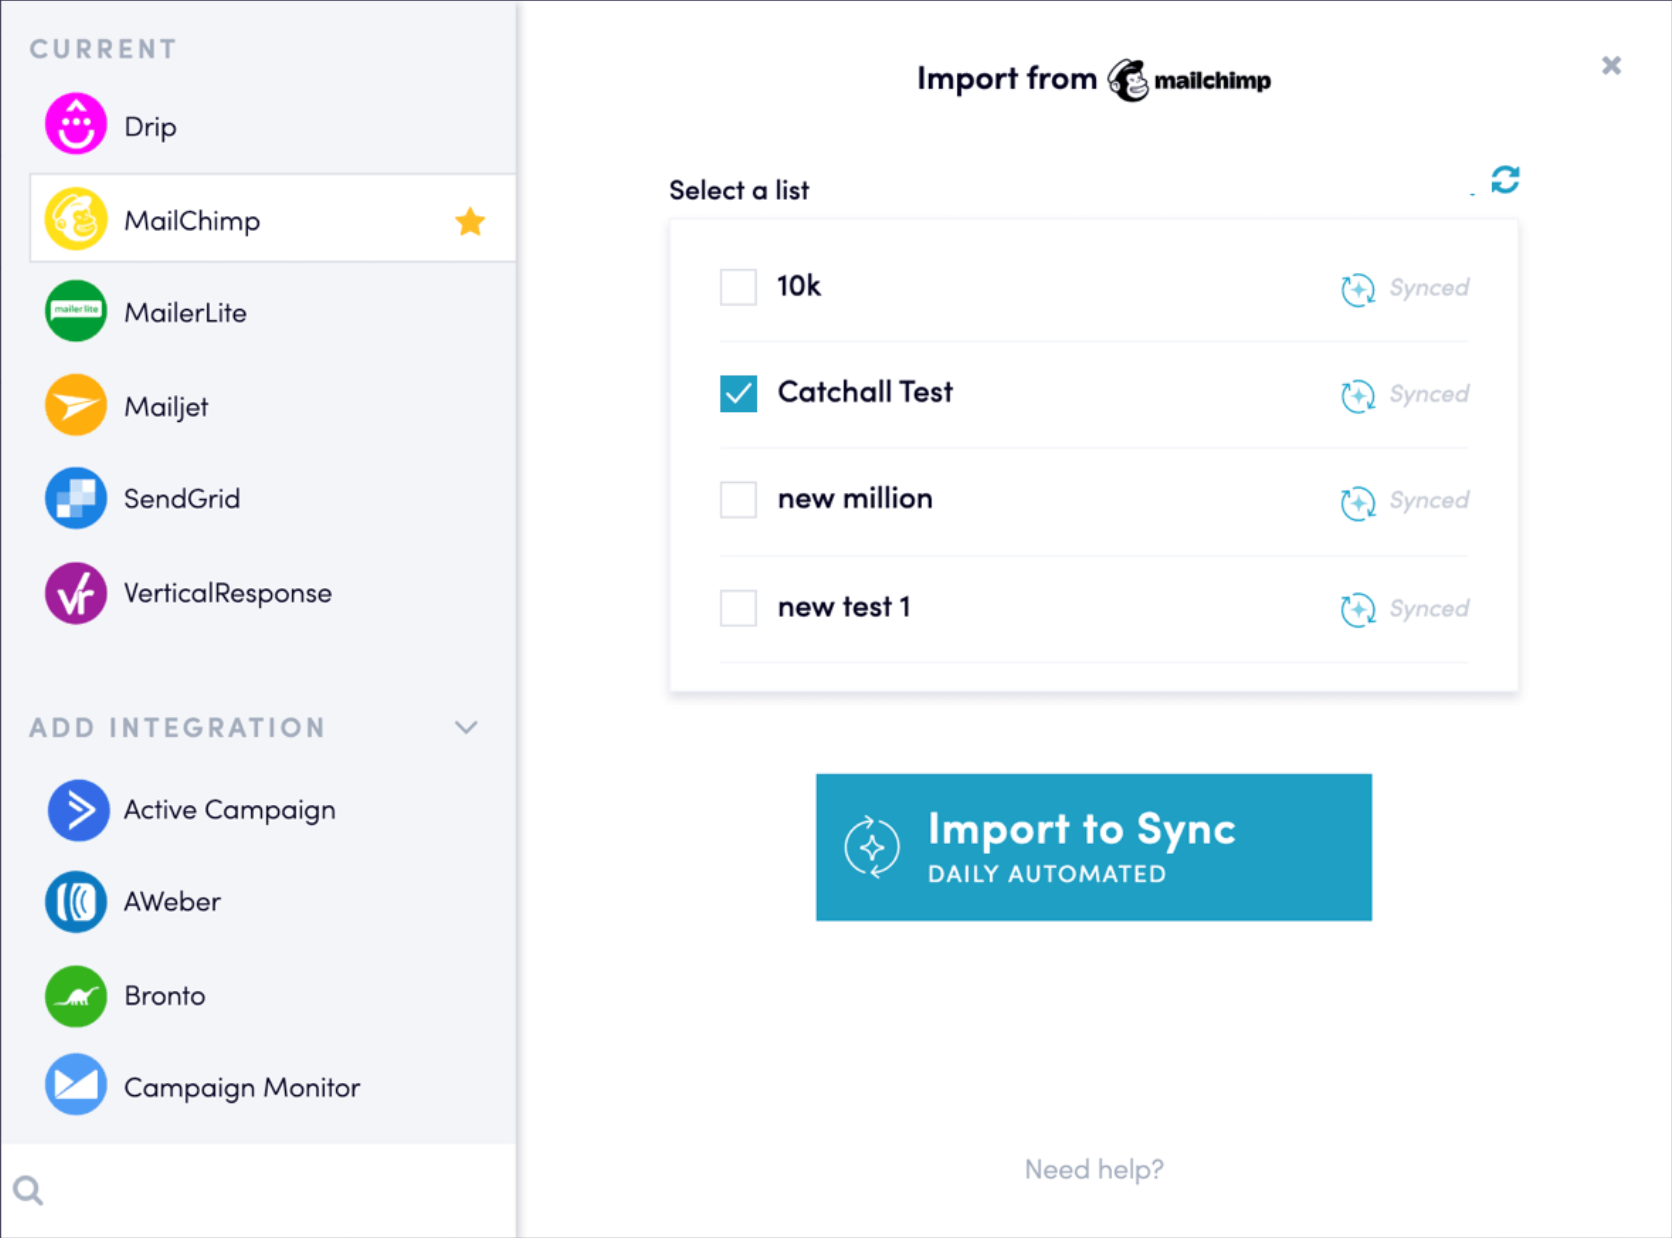This screenshot has height=1238, width=1672.
Task: Click the Drip integration icon
Action: tap(76, 124)
